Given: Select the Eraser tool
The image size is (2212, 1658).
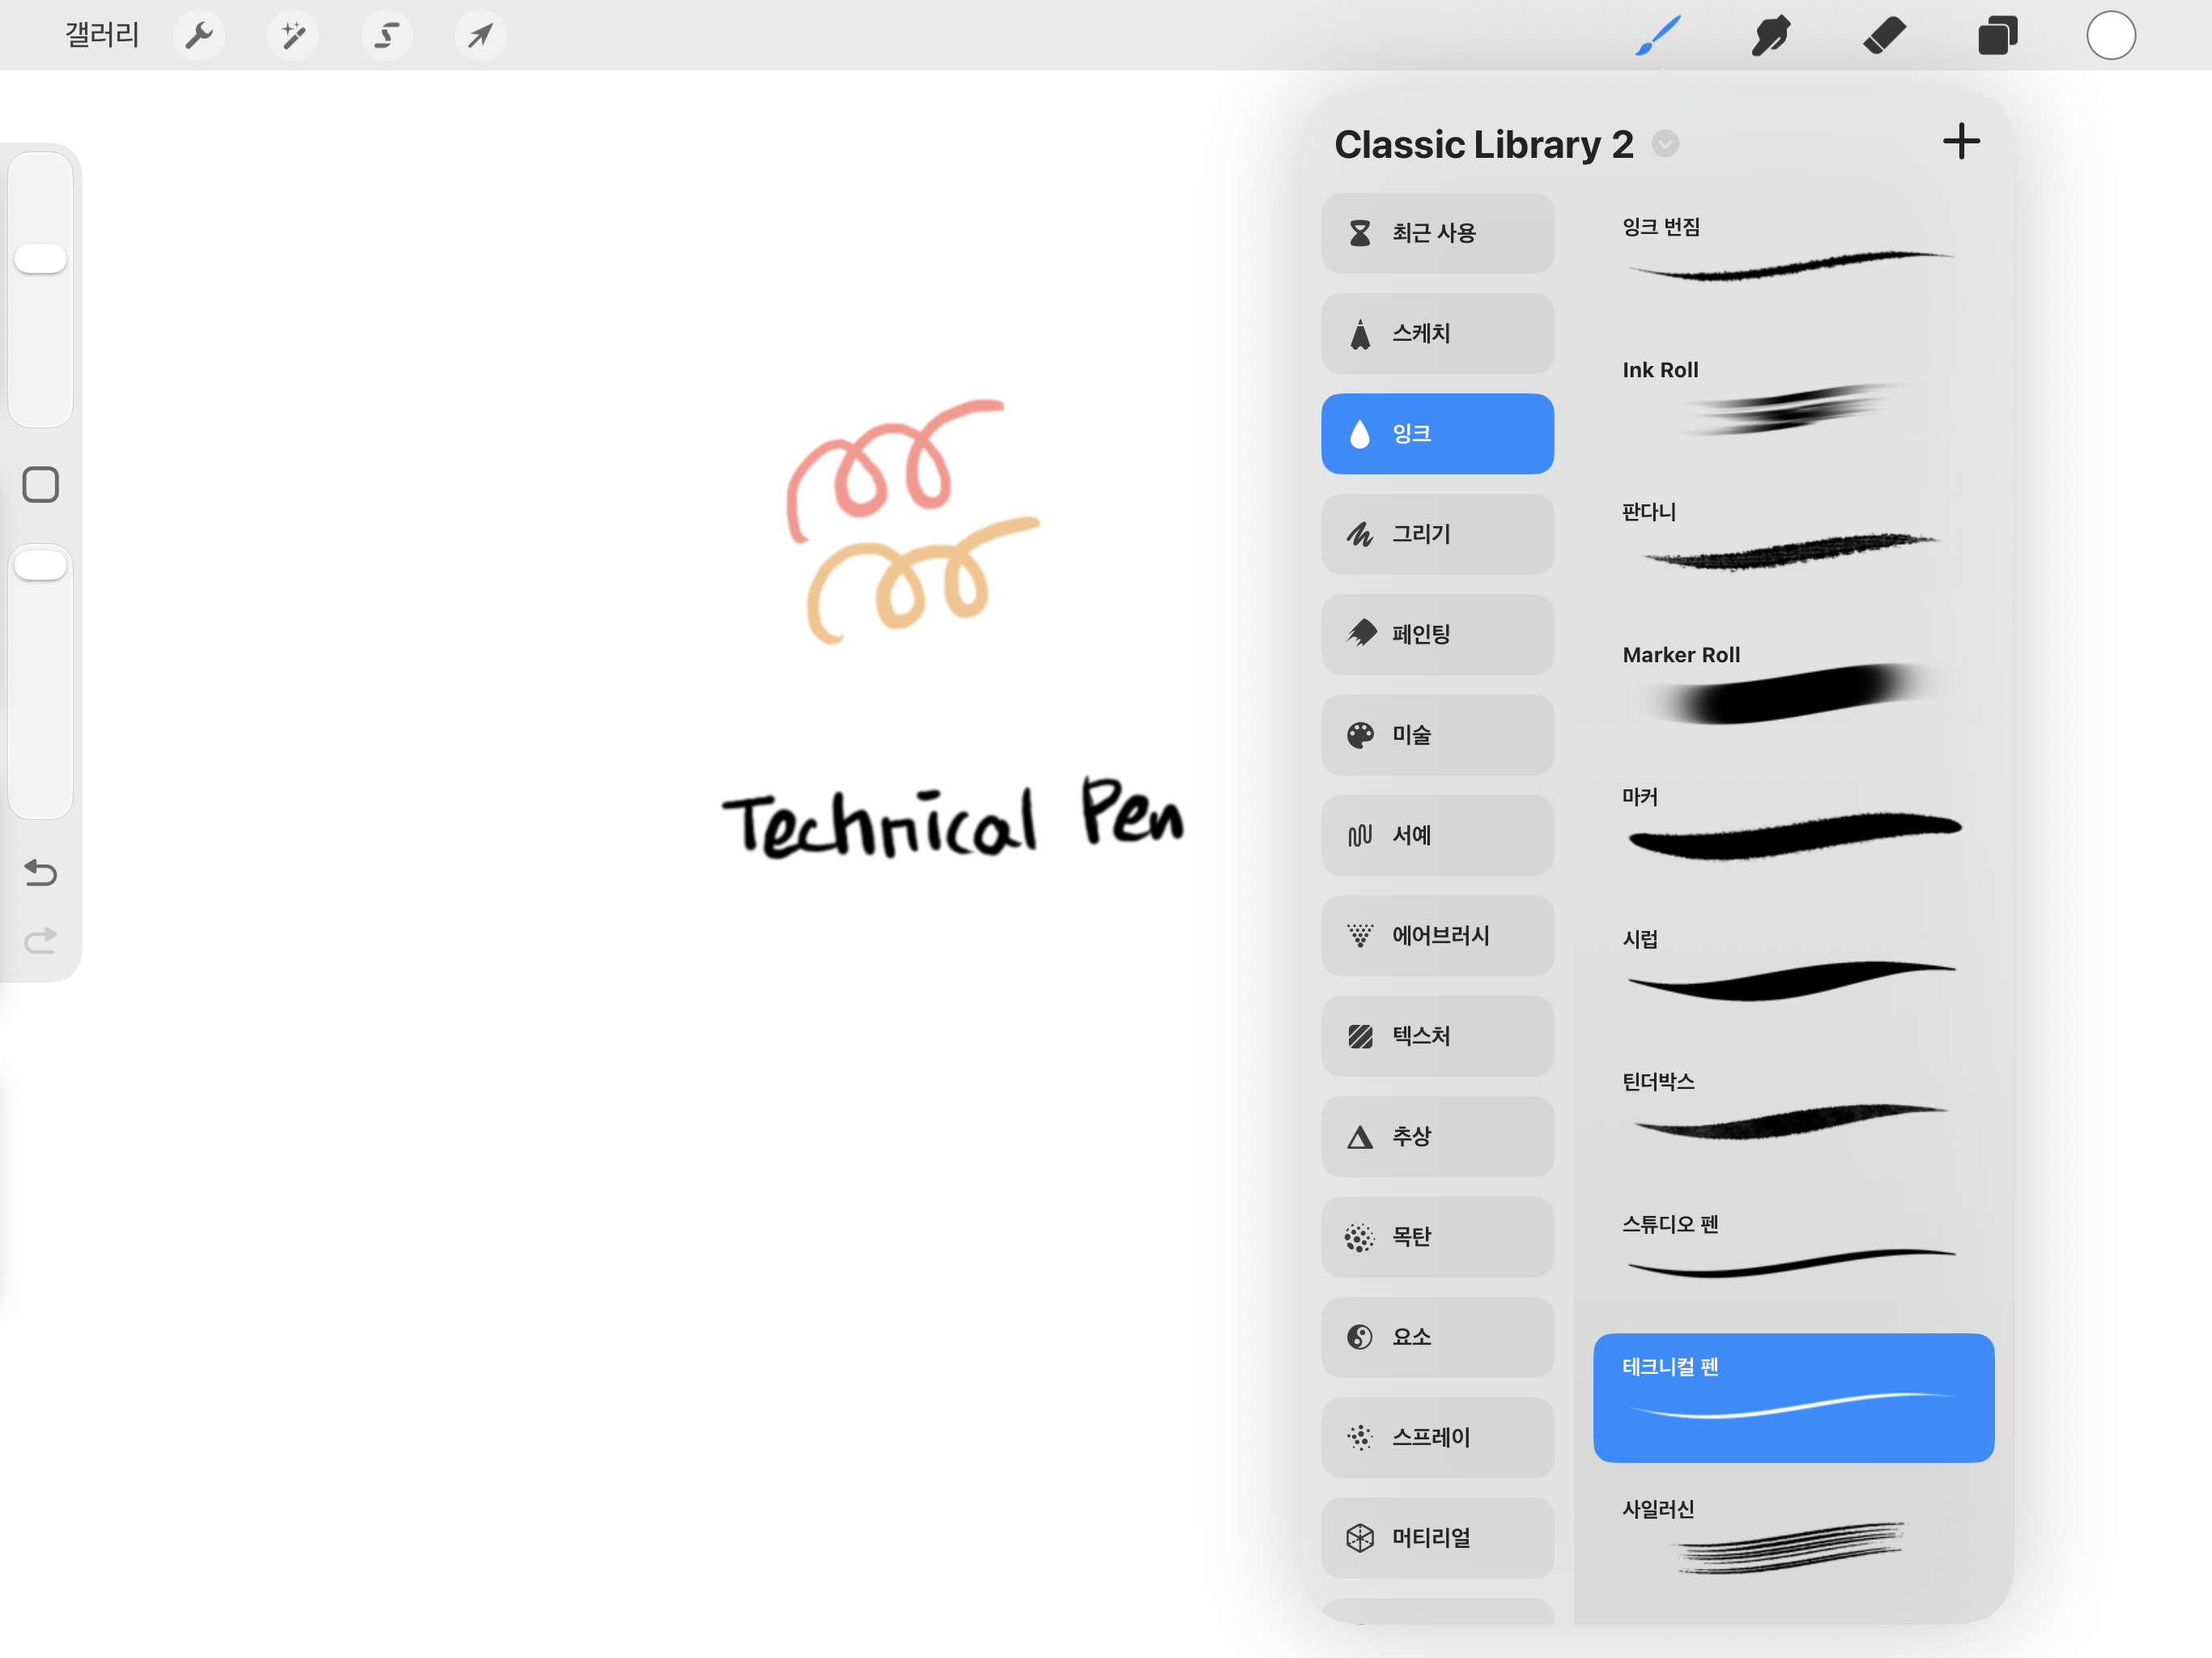Looking at the screenshot, I should click(1884, 36).
